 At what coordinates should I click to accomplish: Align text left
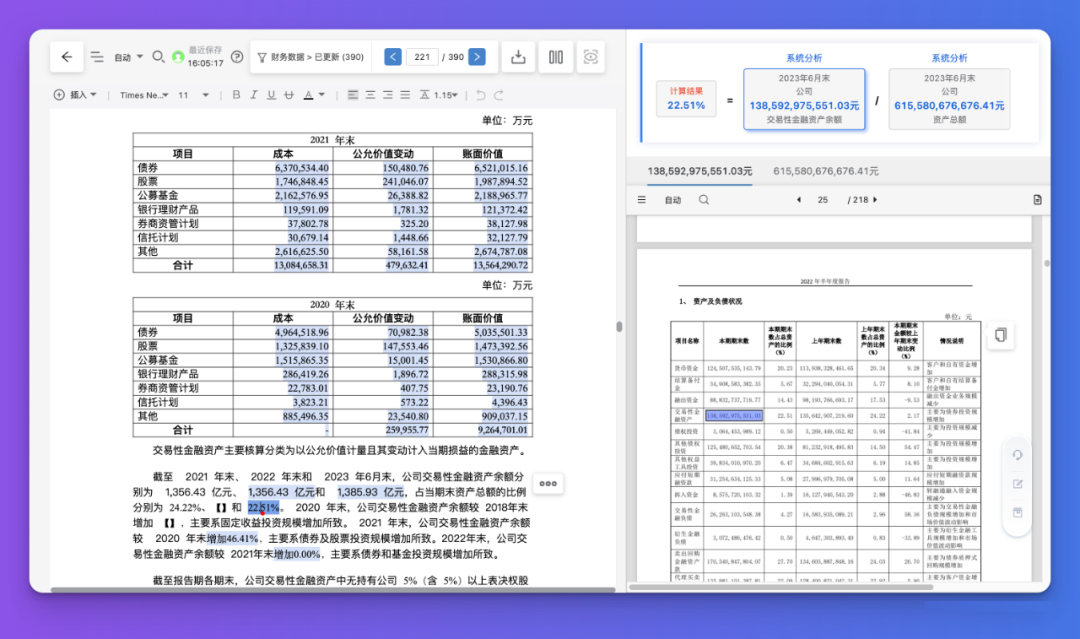point(353,95)
